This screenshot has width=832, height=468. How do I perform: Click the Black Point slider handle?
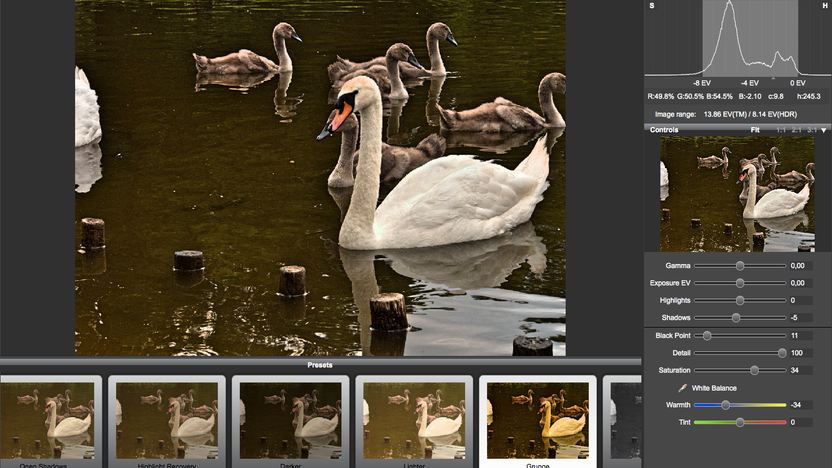point(707,335)
